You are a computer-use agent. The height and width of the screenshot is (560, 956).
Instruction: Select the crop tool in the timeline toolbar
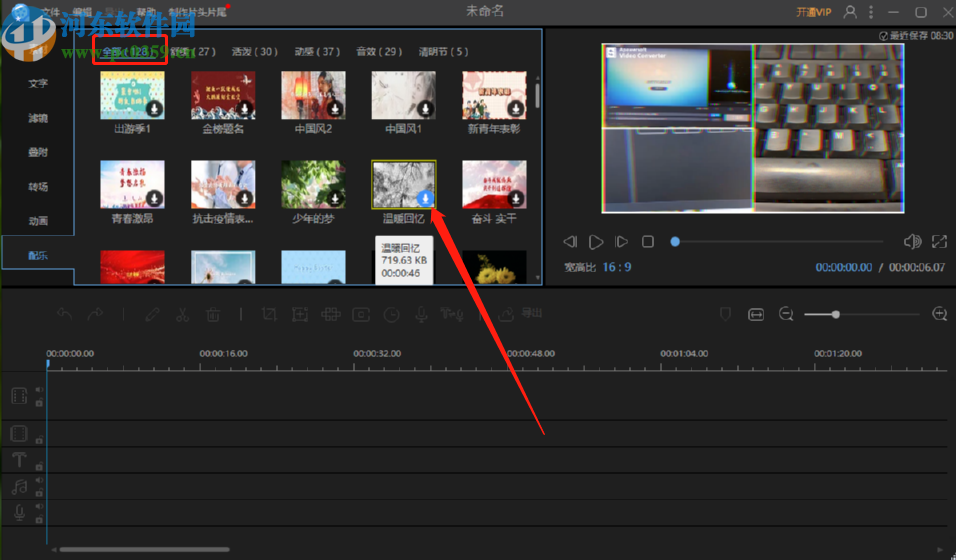coord(269,314)
